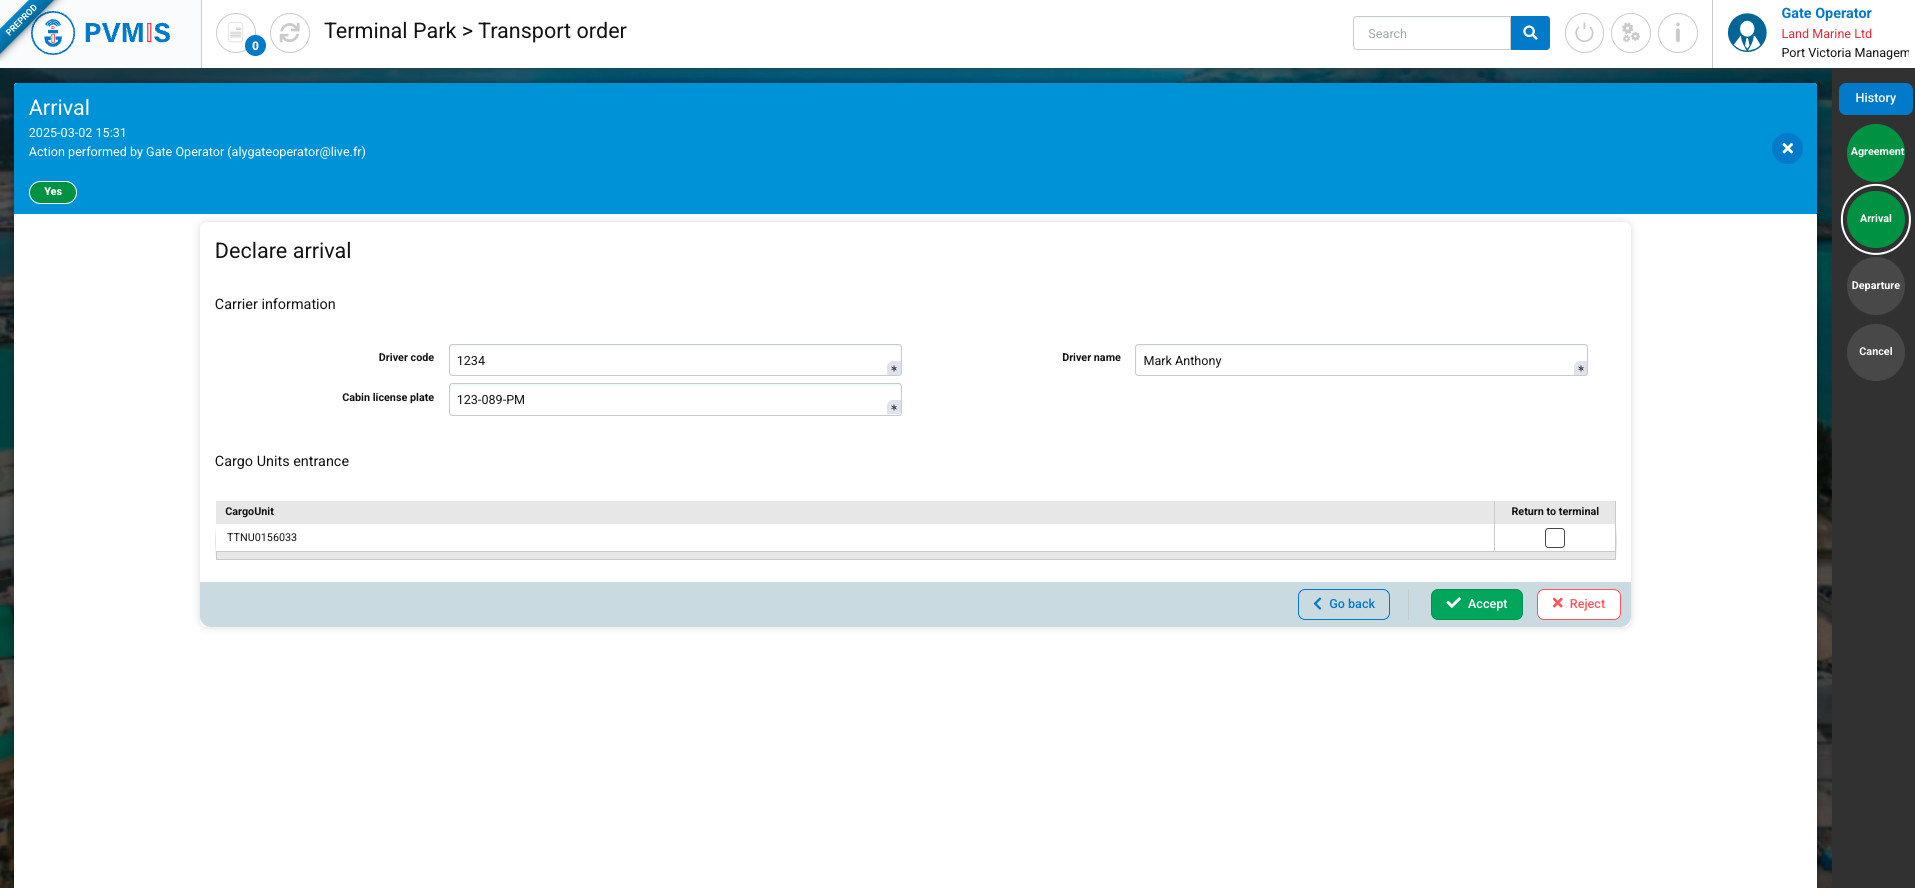Screen dimensions: 1915x888
Task: Click the Accept button
Action: [1476, 604]
